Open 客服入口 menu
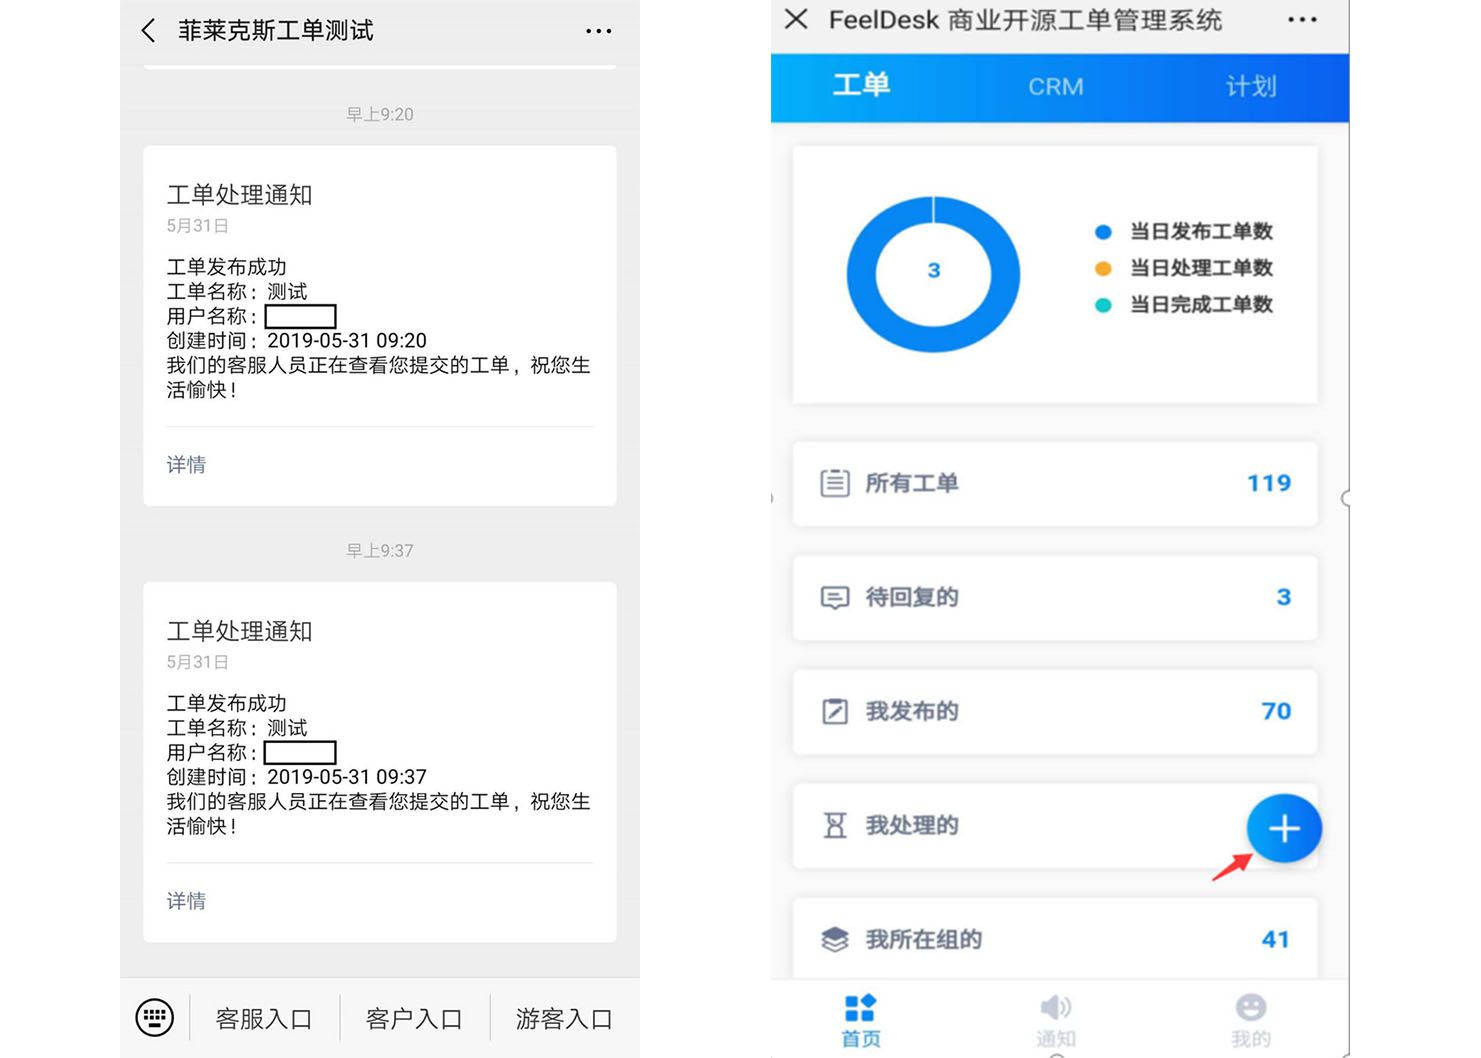The image size is (1481, 1058). tap(264, 1019)
